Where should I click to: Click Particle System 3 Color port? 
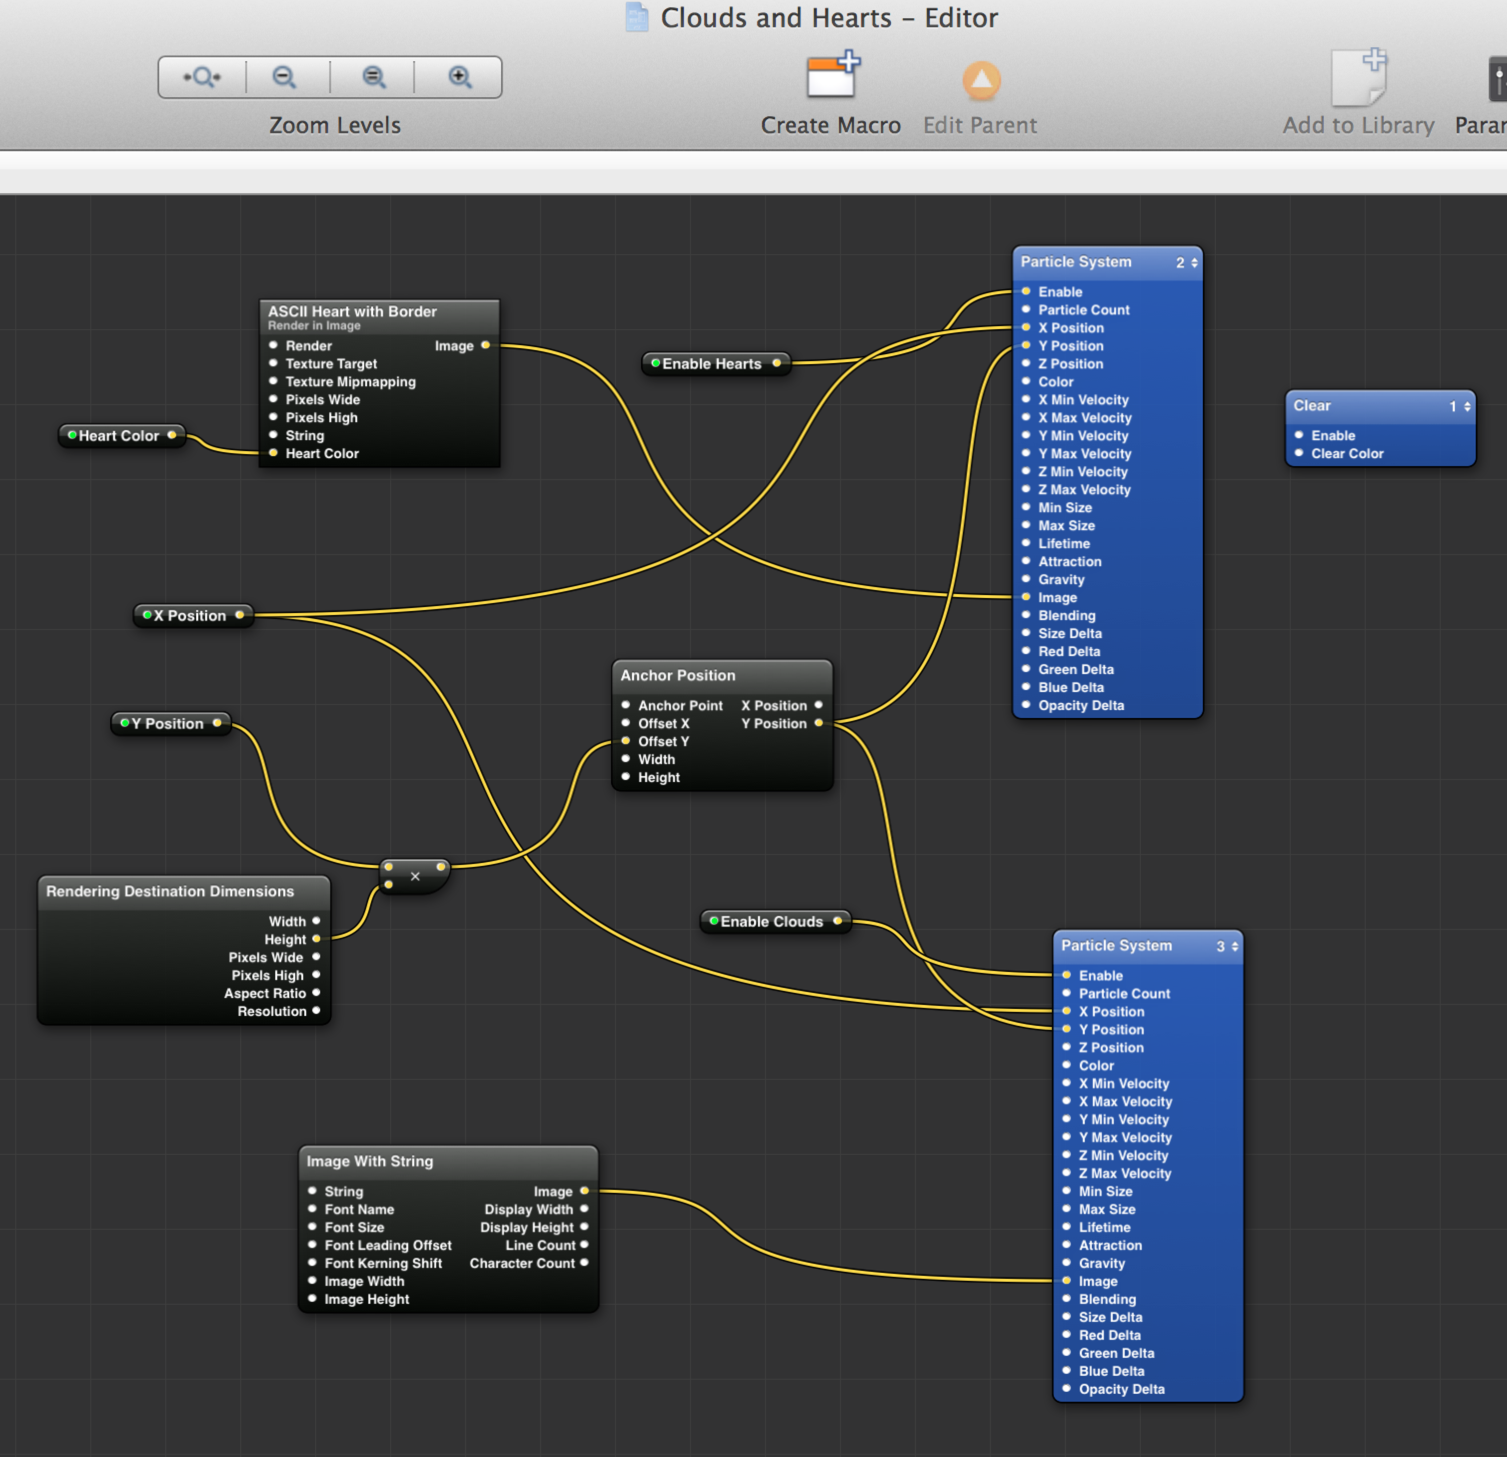pos(1067,1066)
